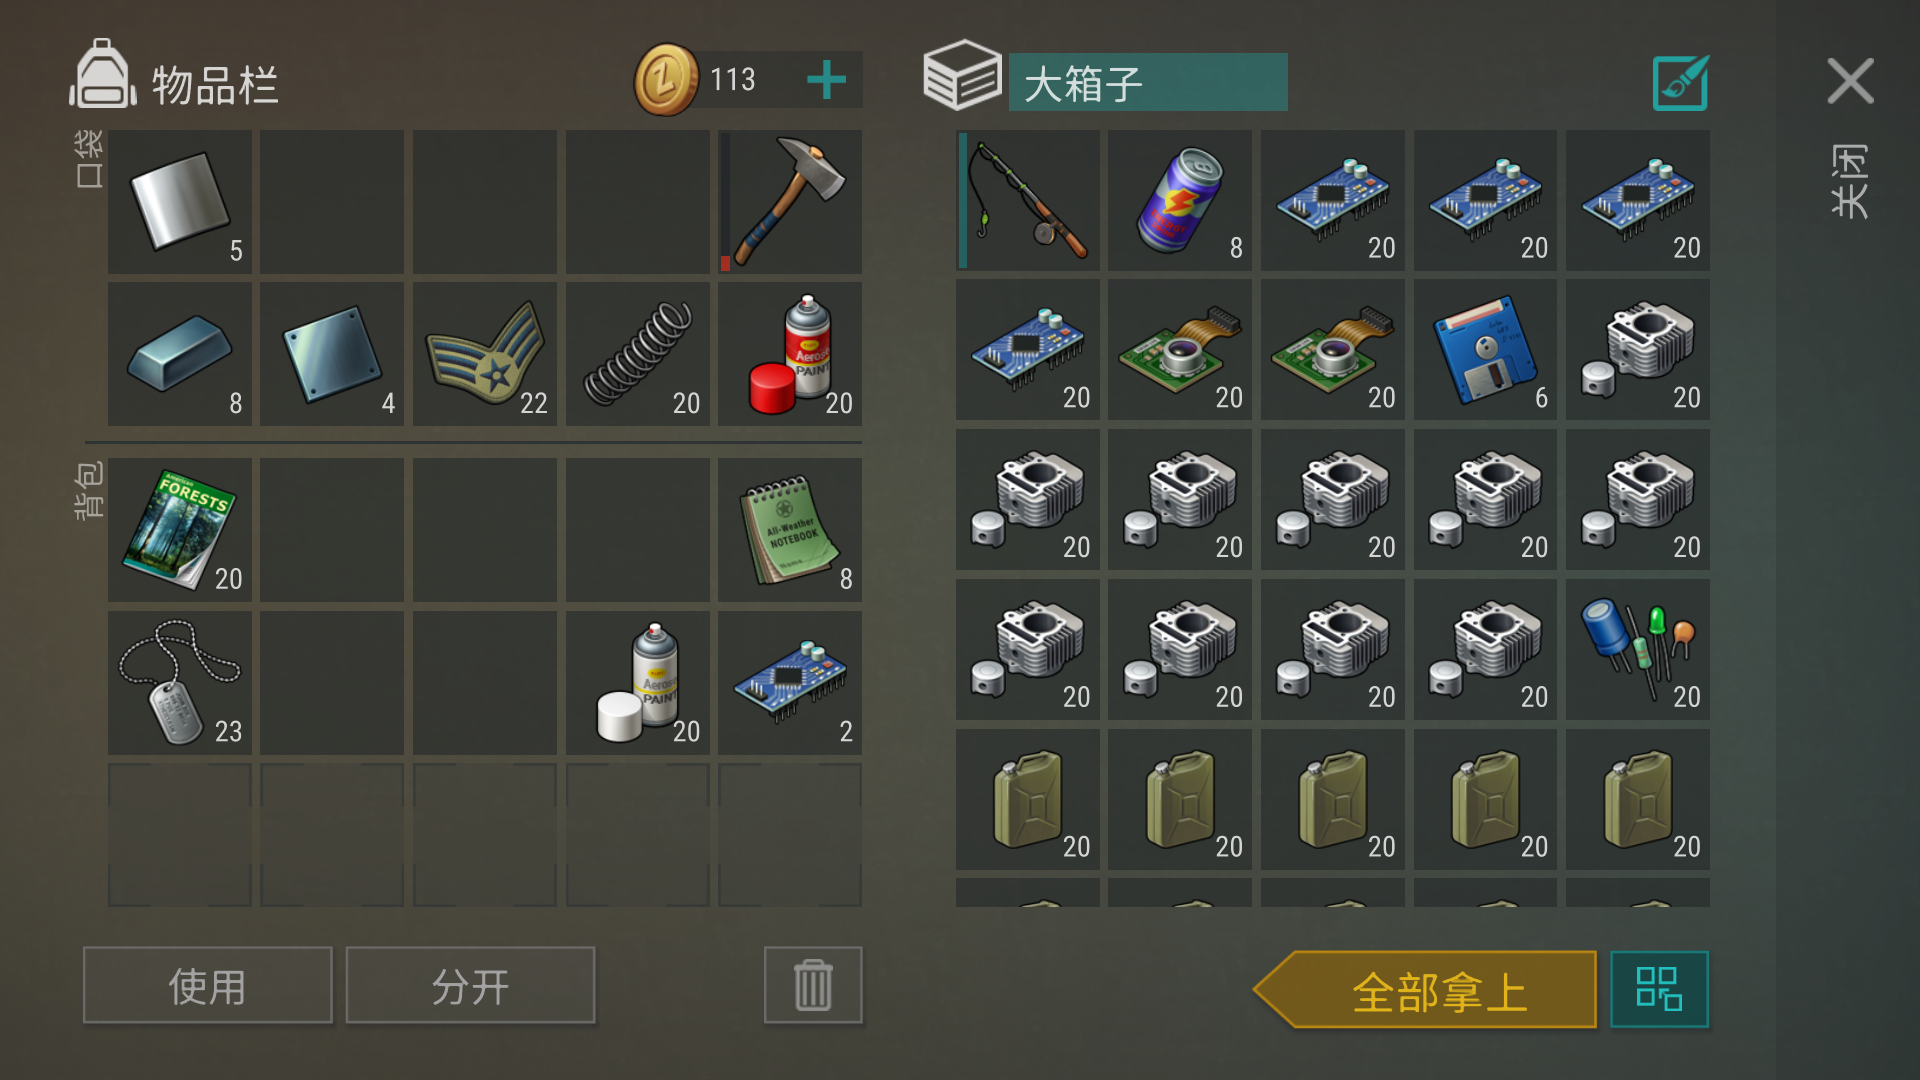Select the red aerosol paint can
1920x1080 pixels.
pos(790,354)
